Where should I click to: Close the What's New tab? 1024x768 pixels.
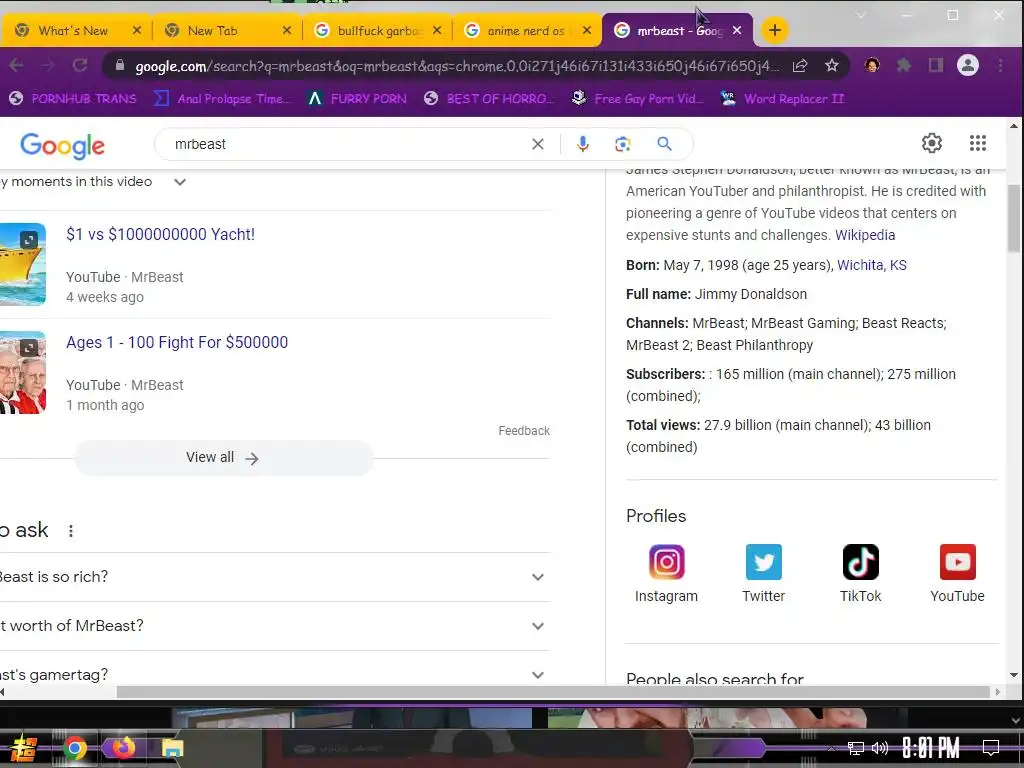click(x=136, y=30)
